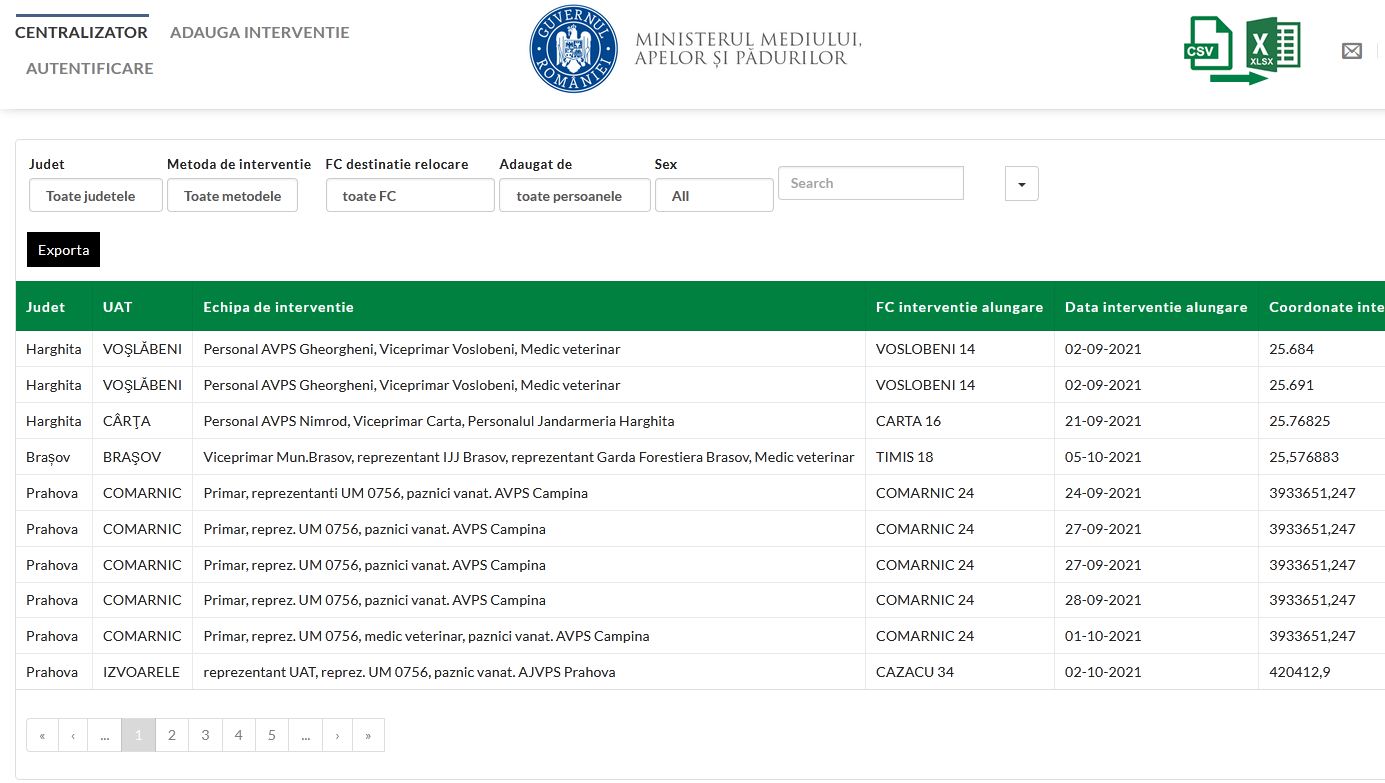The image size is (1385, 783).
Task: Go to page 3 in pagination
Action: [205, 735]
